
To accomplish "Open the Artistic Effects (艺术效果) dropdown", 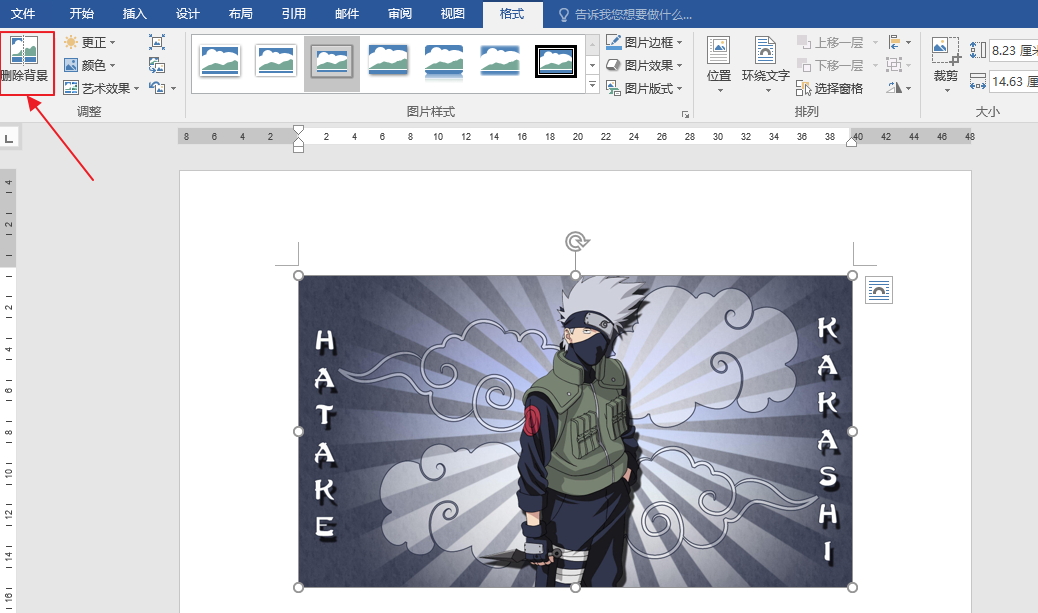I will 101,87.
